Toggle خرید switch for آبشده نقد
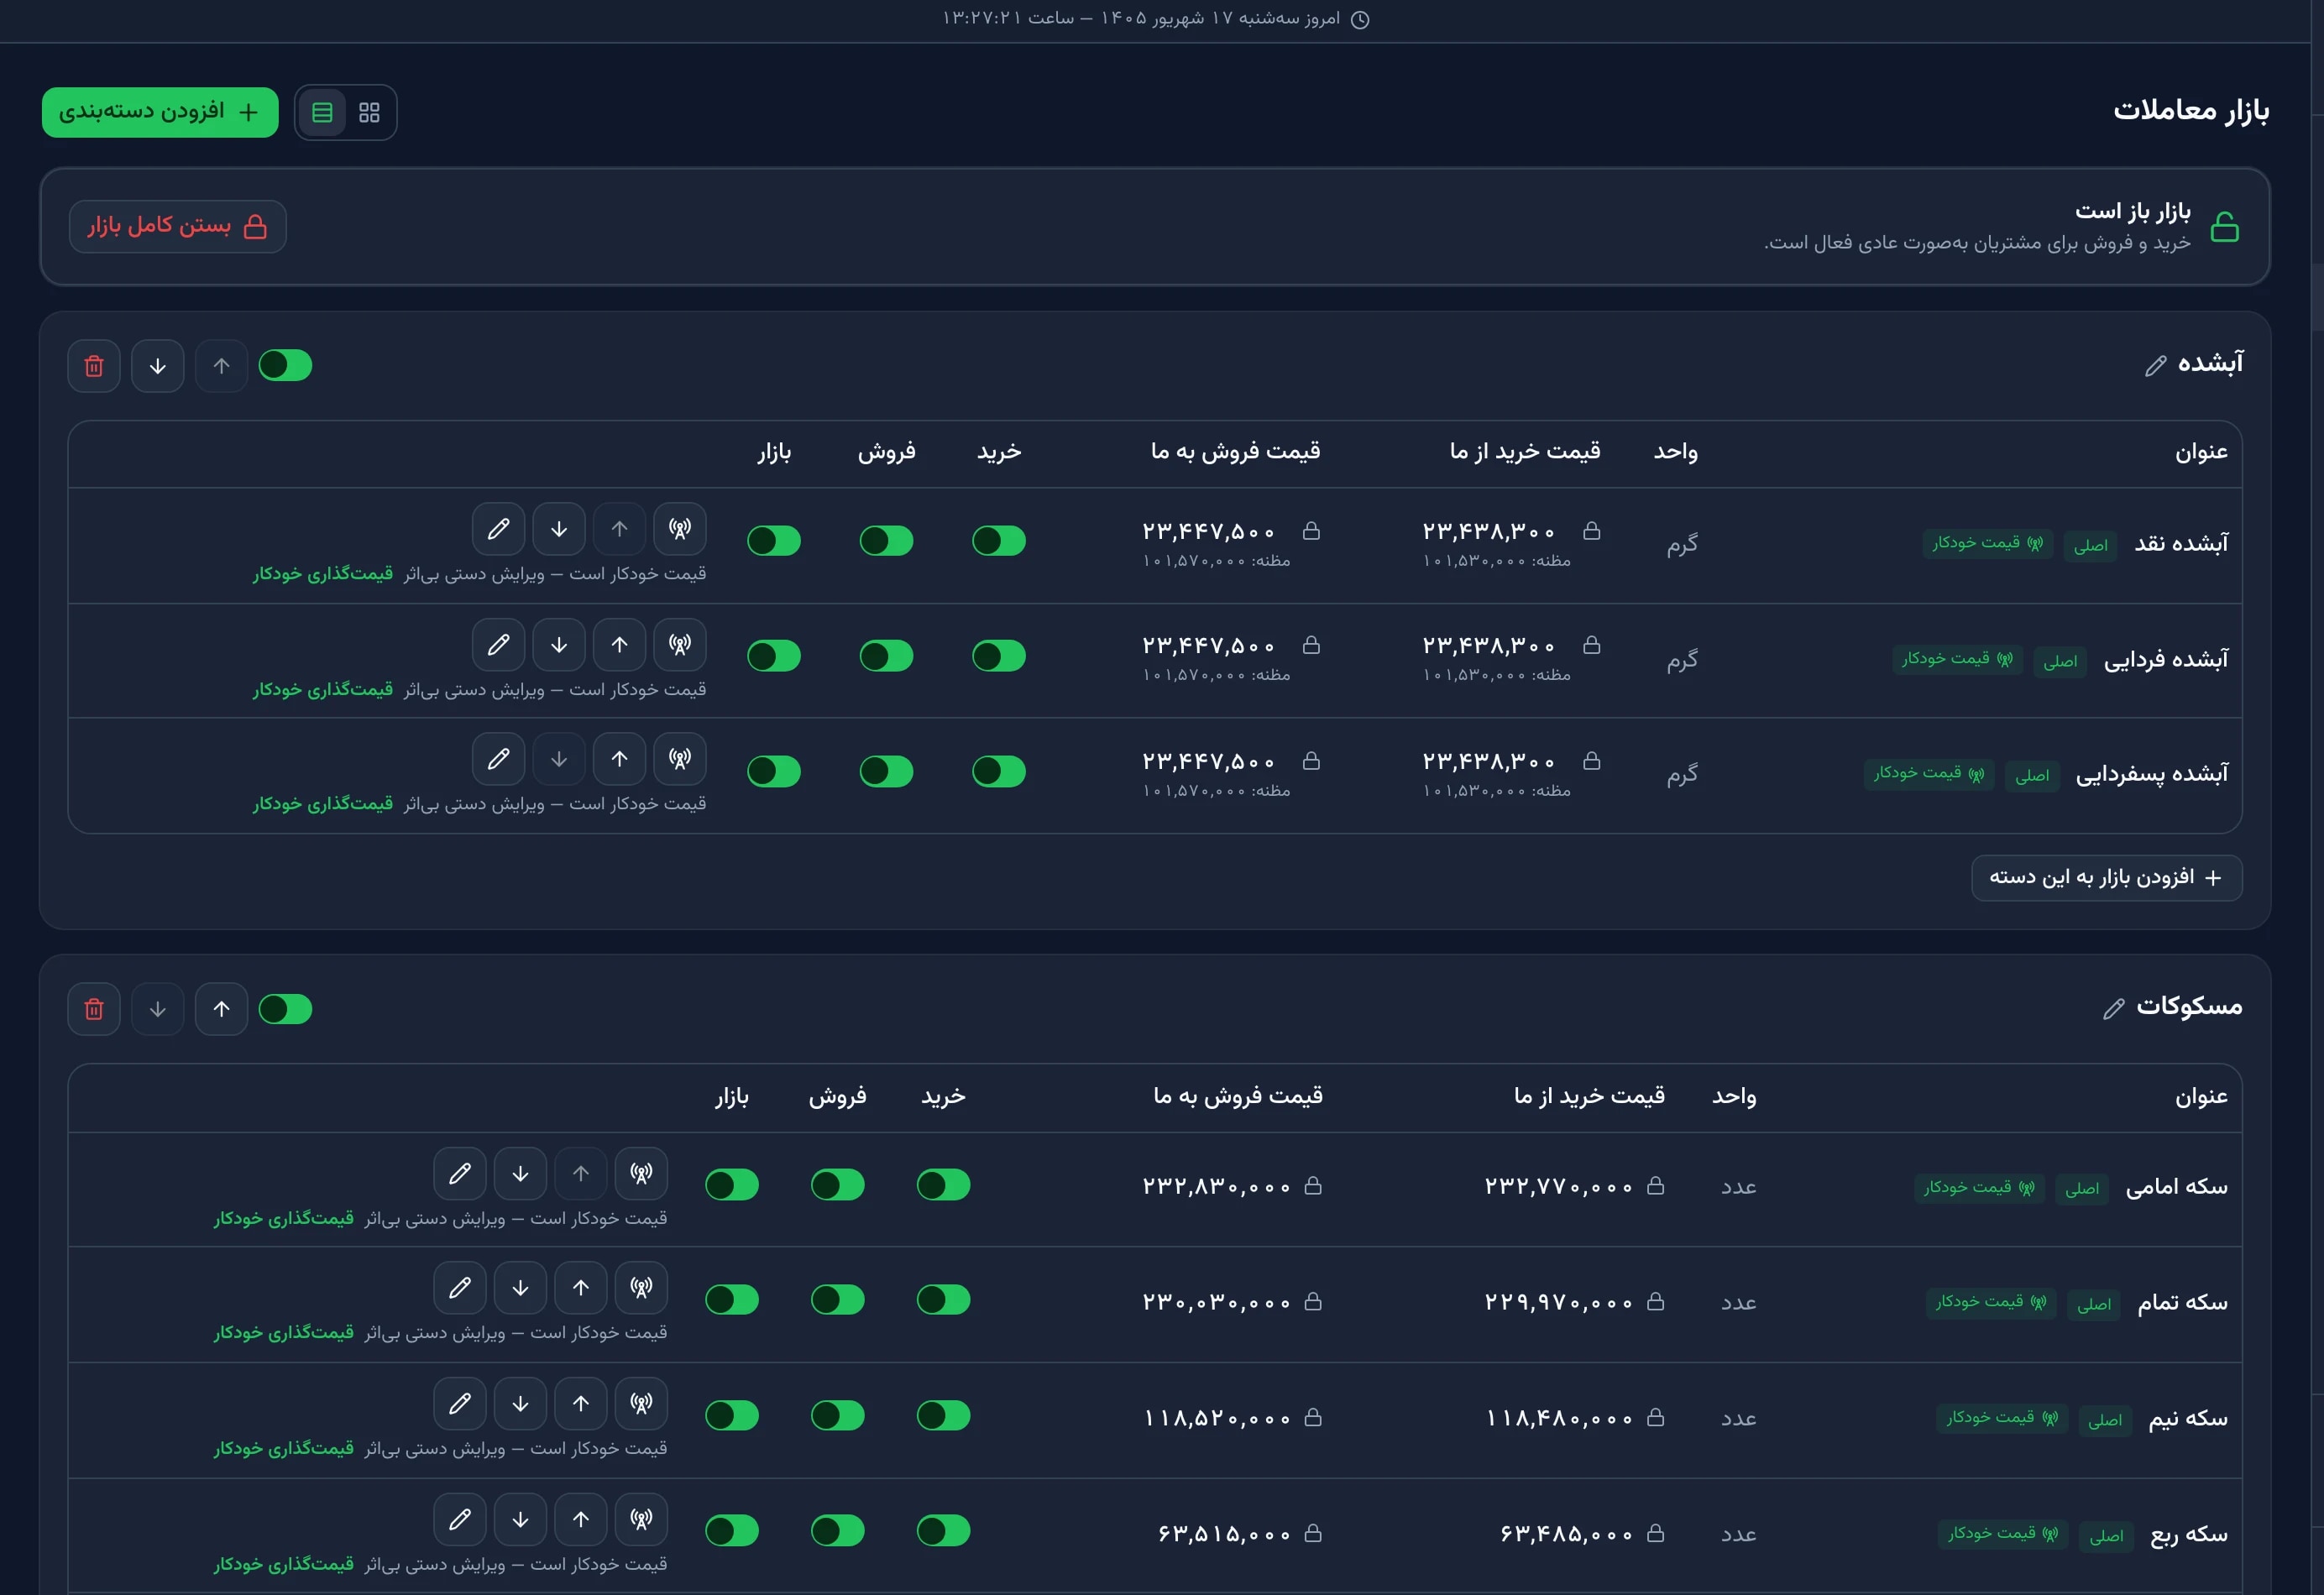Screen dimensions: 2324x1595 point(999,541)
